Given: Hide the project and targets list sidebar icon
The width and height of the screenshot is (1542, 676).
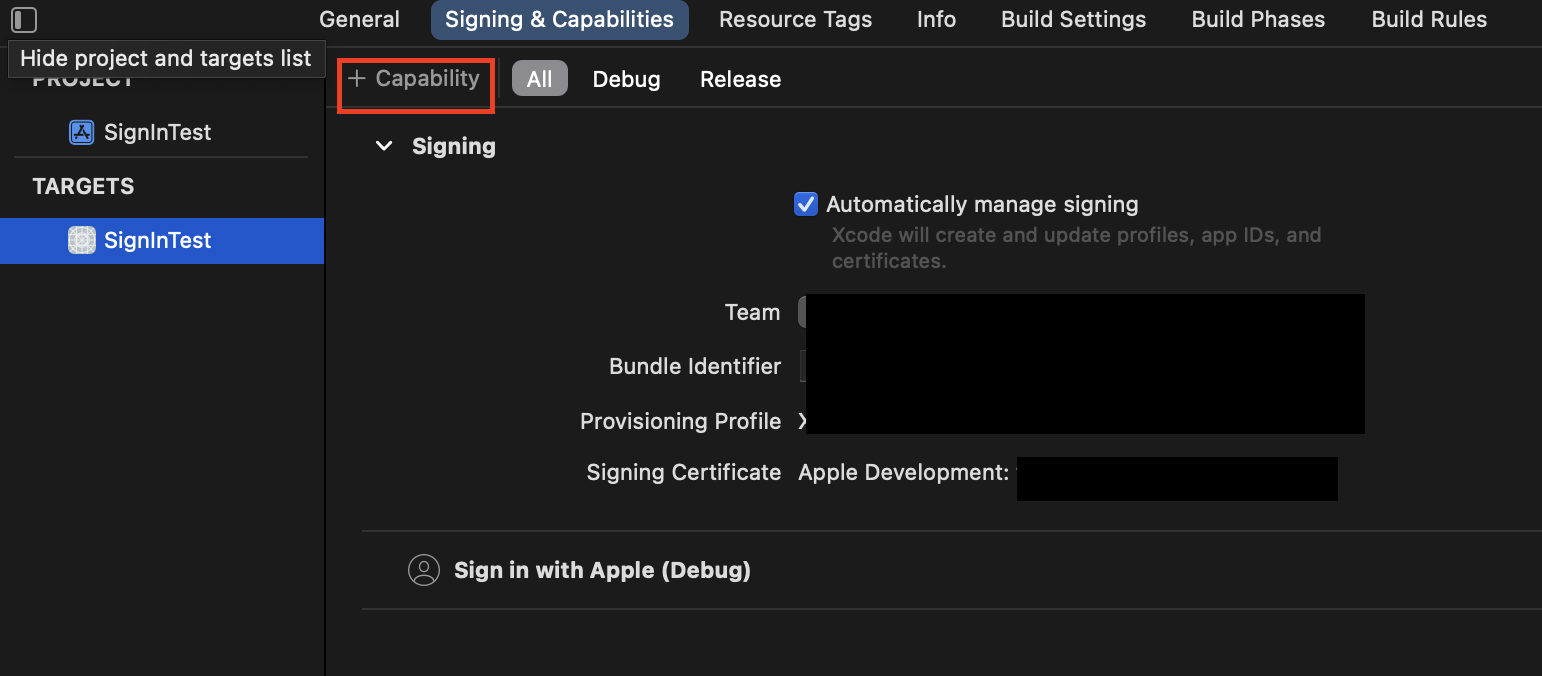Looking at the screenshot, I should point(23,20).
